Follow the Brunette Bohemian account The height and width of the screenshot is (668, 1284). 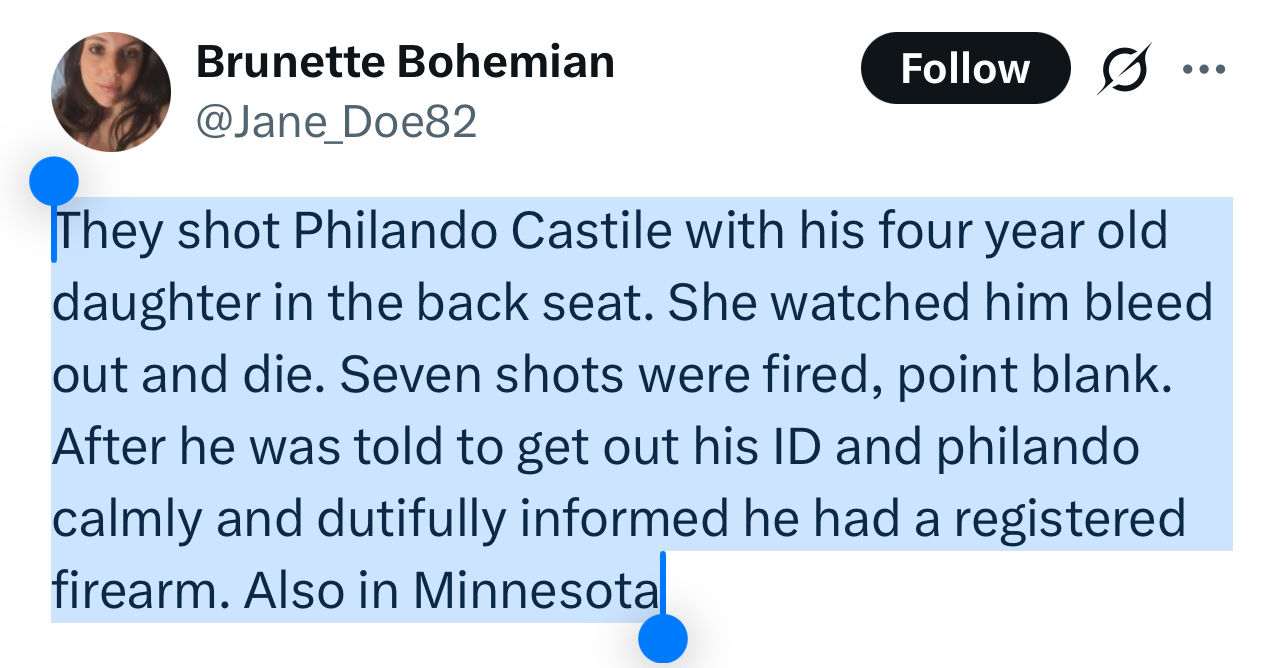[965, 69]
